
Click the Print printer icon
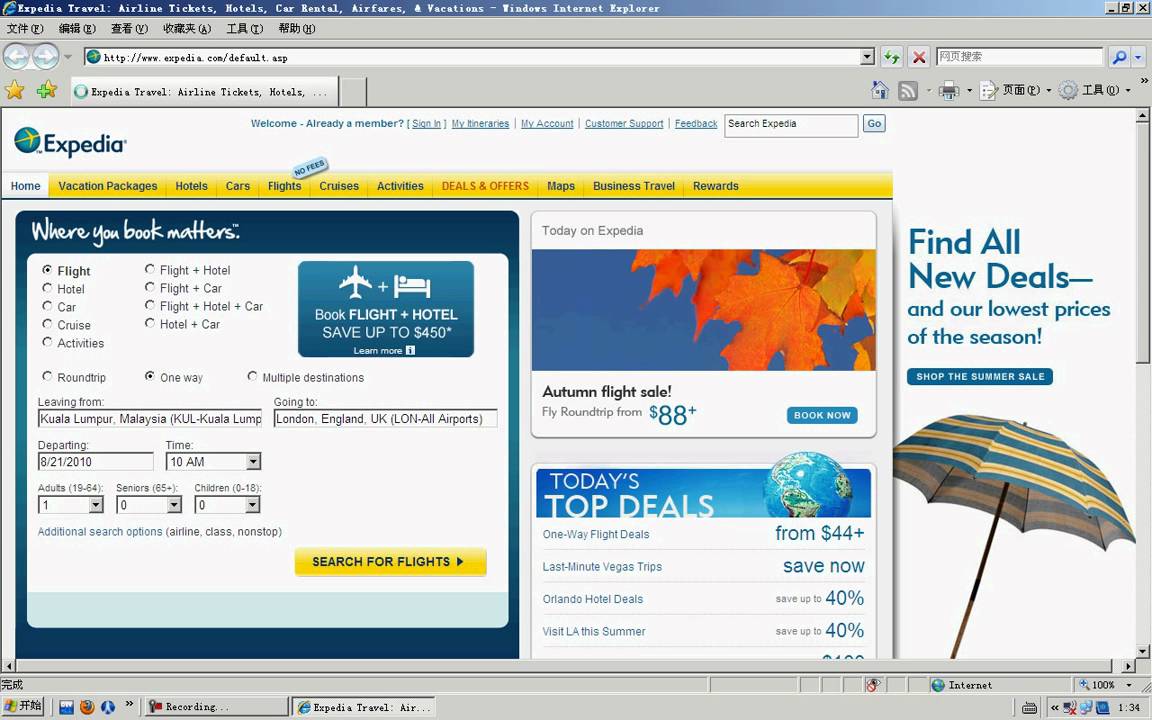click(x=949, y=90)
